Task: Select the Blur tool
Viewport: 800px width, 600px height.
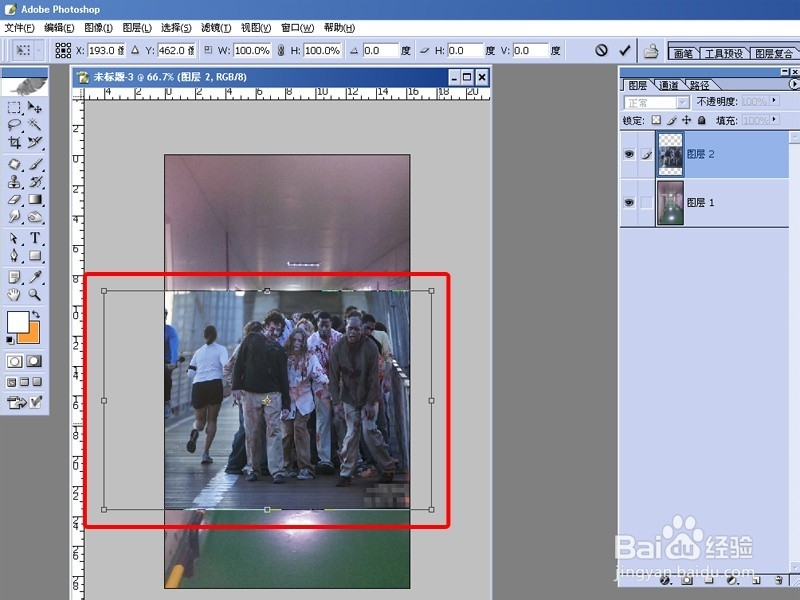Action: [x=14, y=217]
